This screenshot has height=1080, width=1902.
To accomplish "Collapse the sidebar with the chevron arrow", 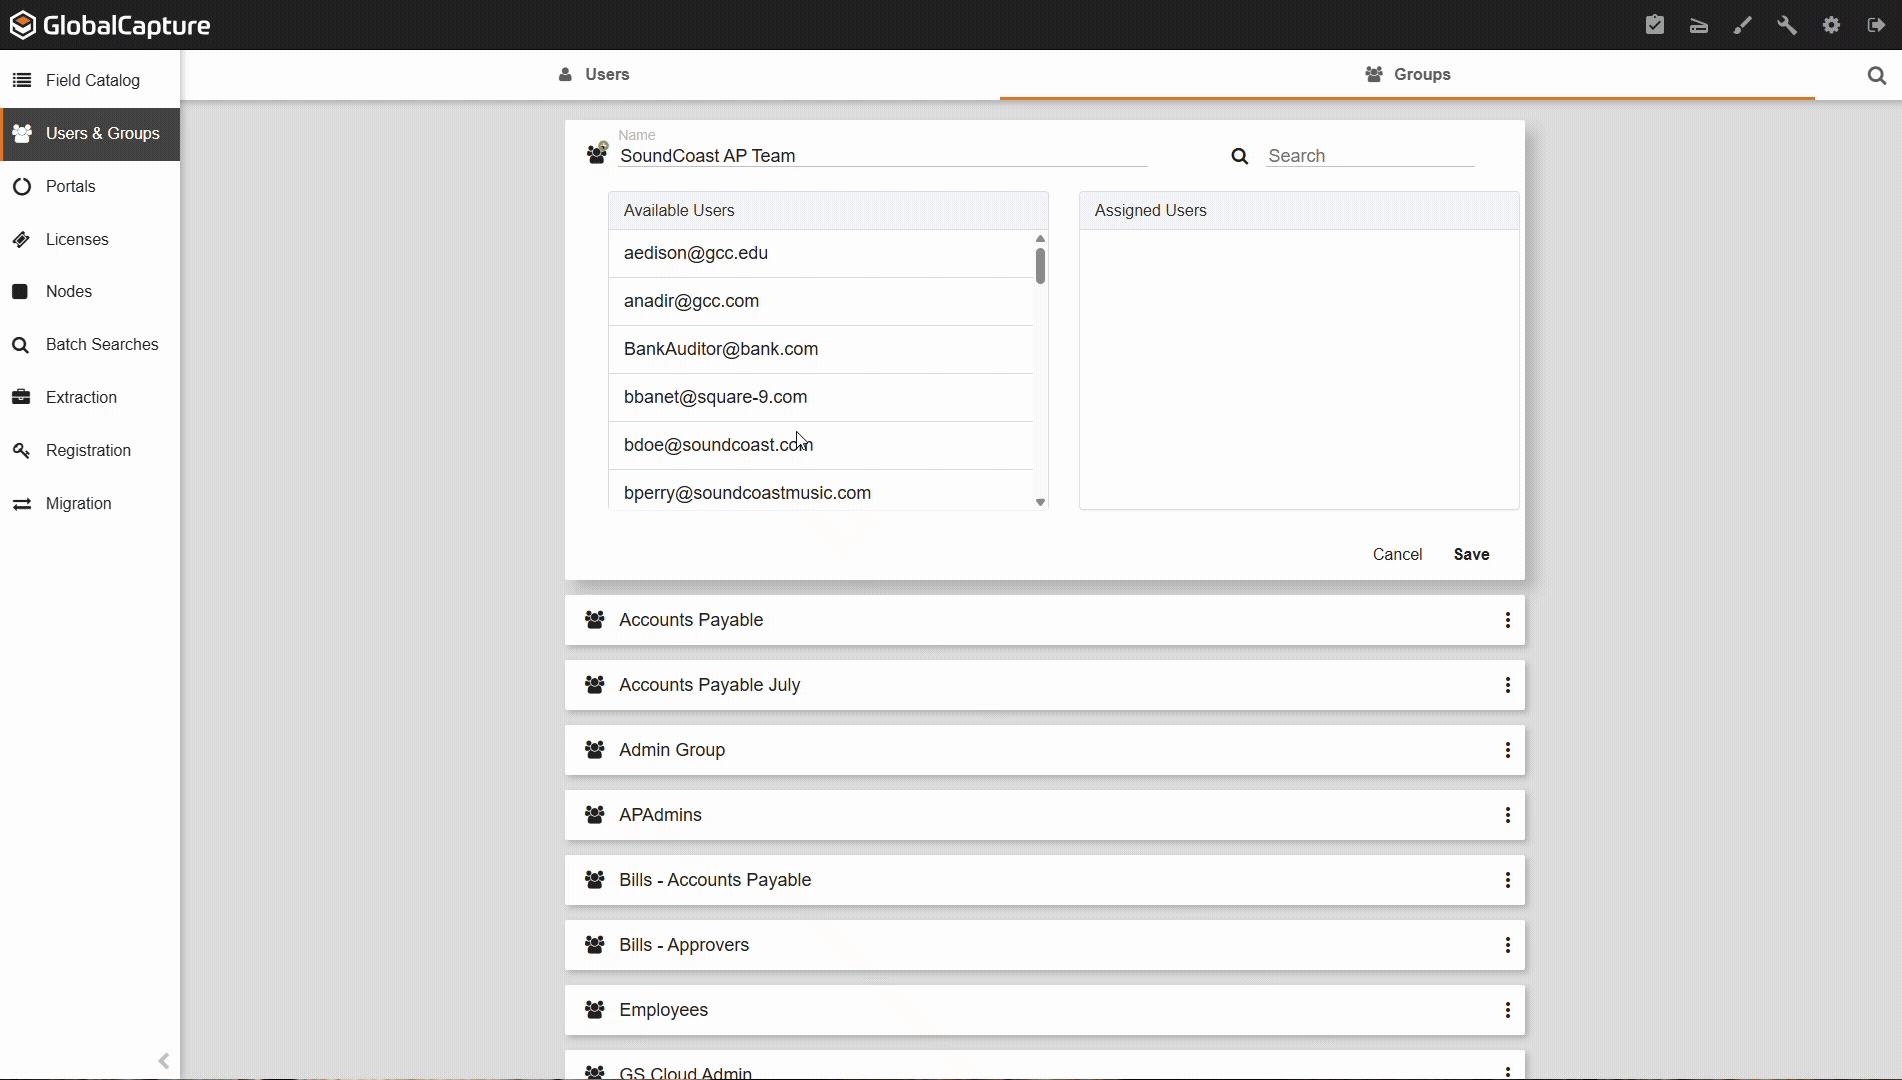I will click(164, 1061).
